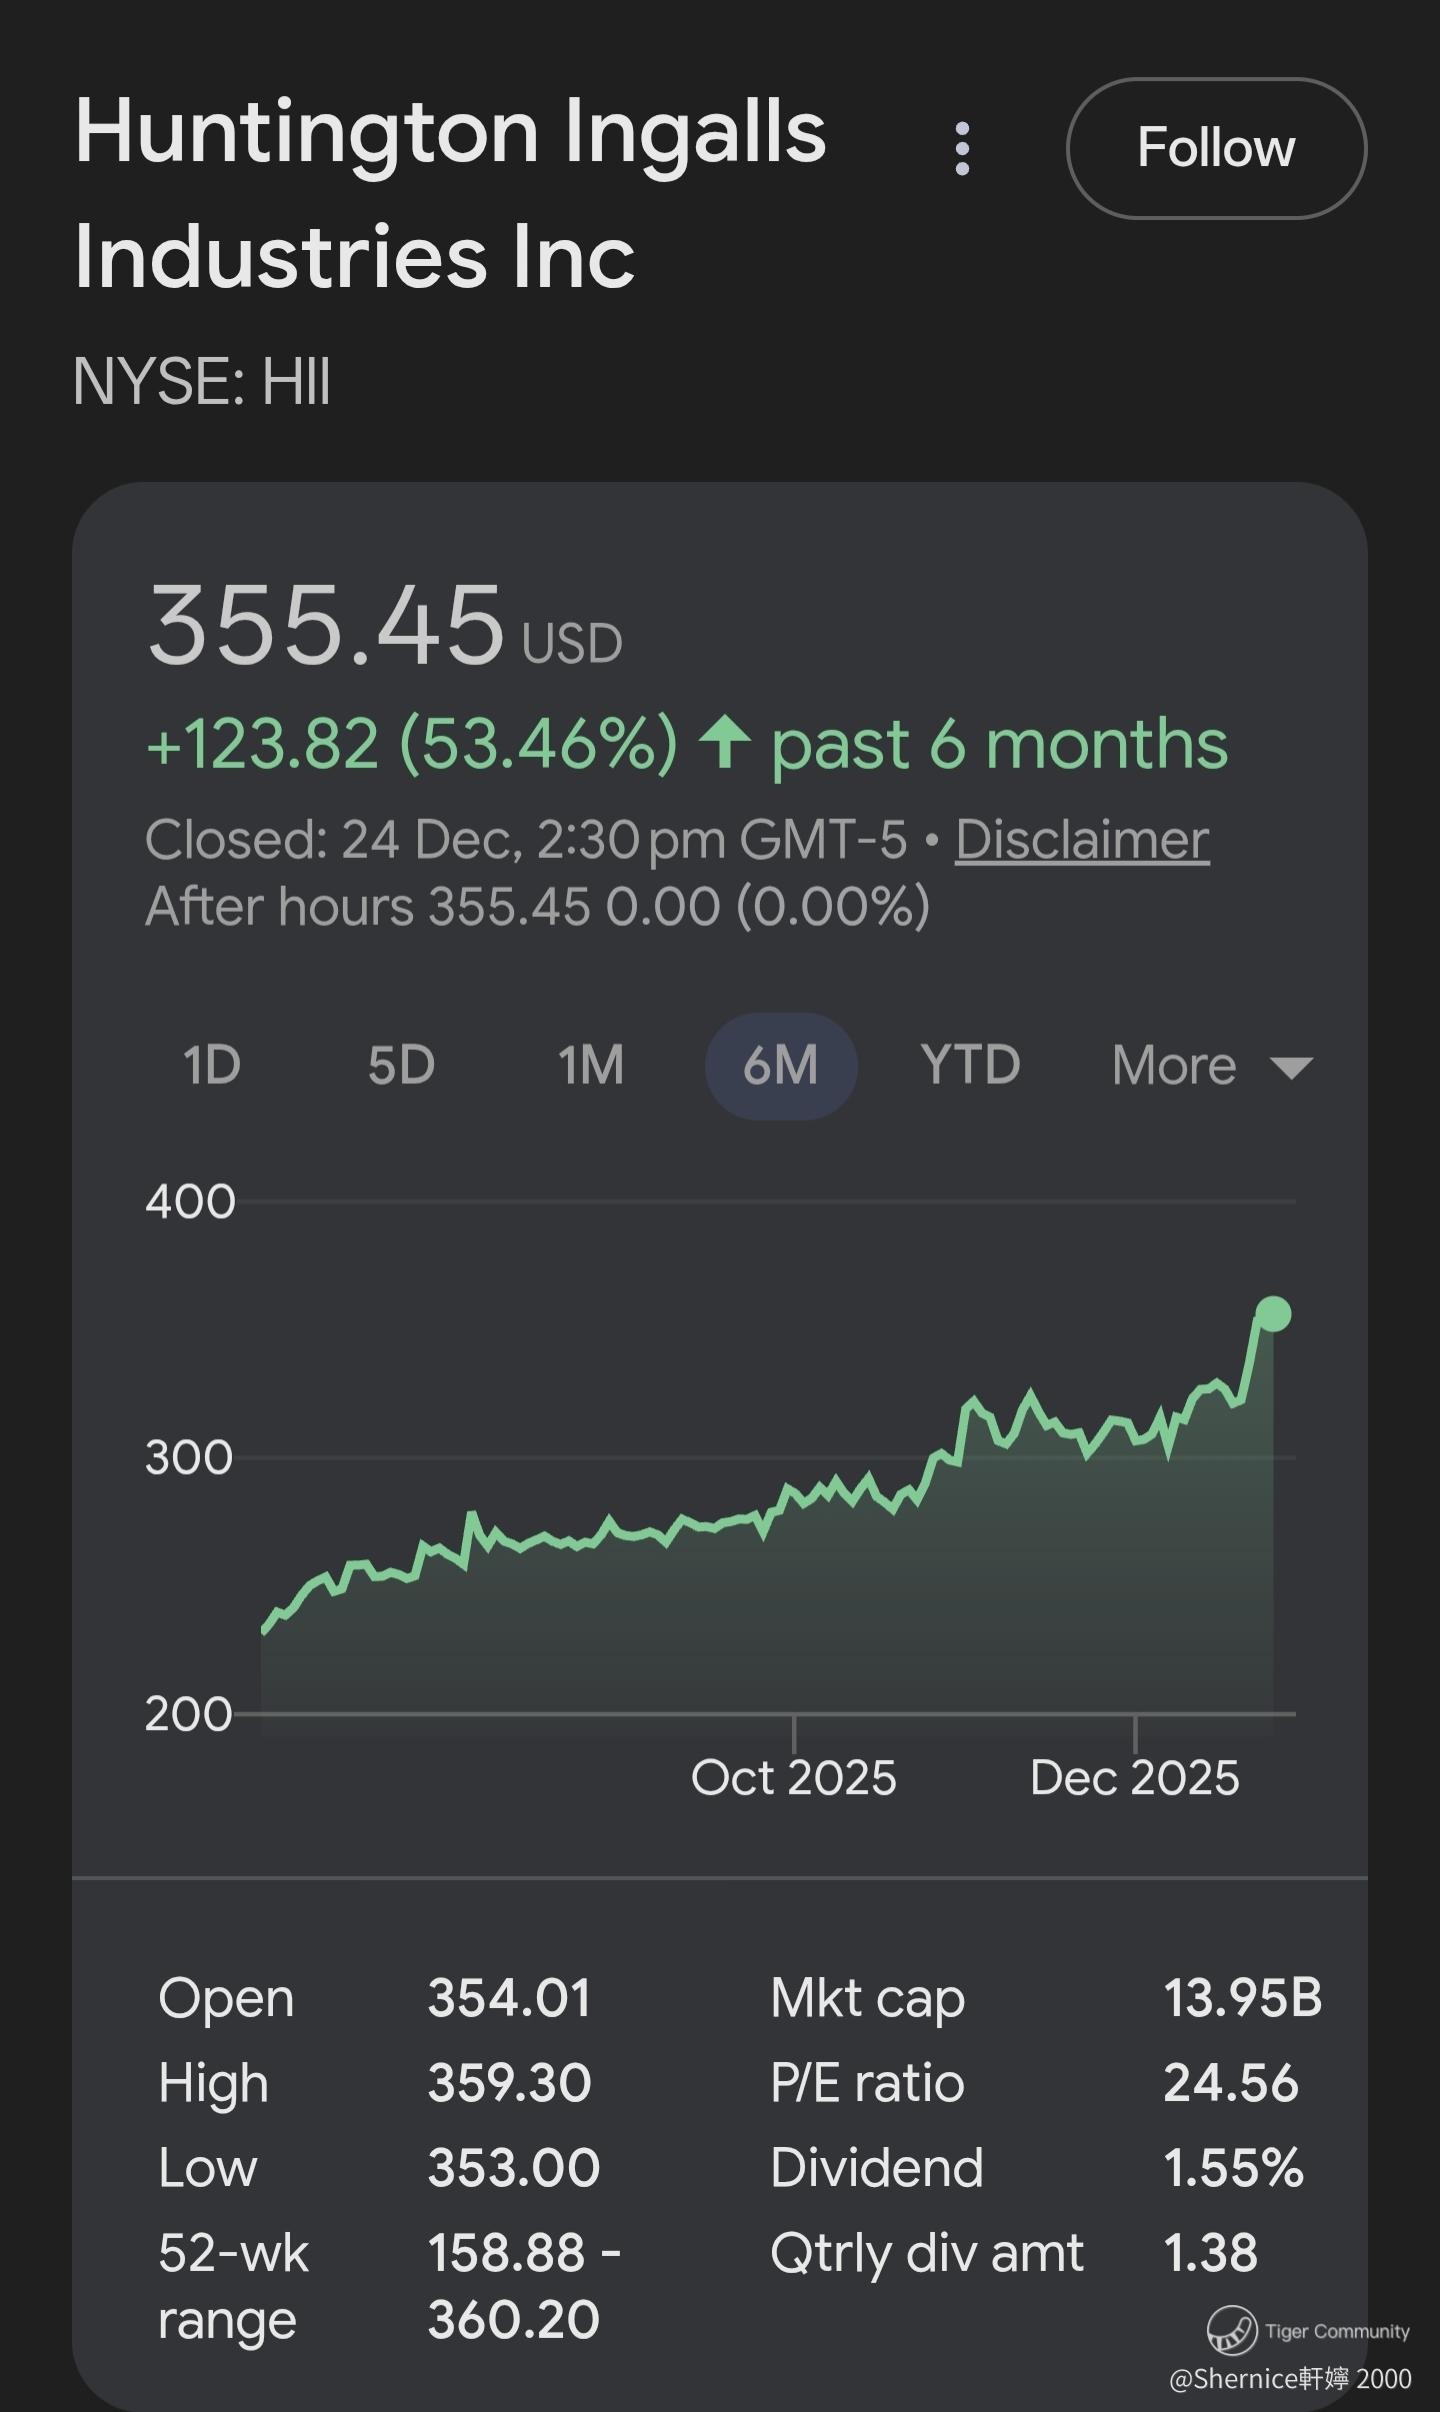Click the dropdown arrow beside More

pyautogui.click(x=1291, y=1068)
